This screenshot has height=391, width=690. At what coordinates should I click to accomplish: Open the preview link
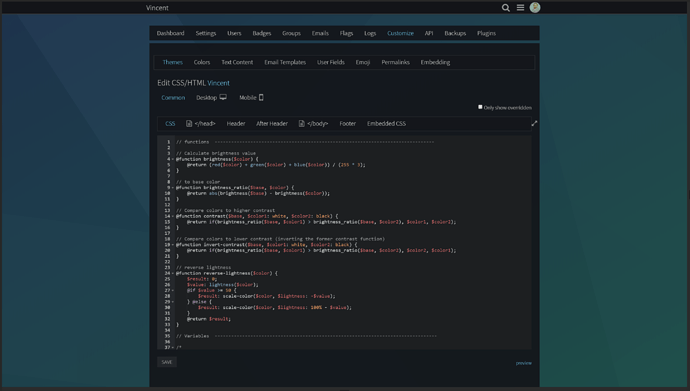coord(524,363)
